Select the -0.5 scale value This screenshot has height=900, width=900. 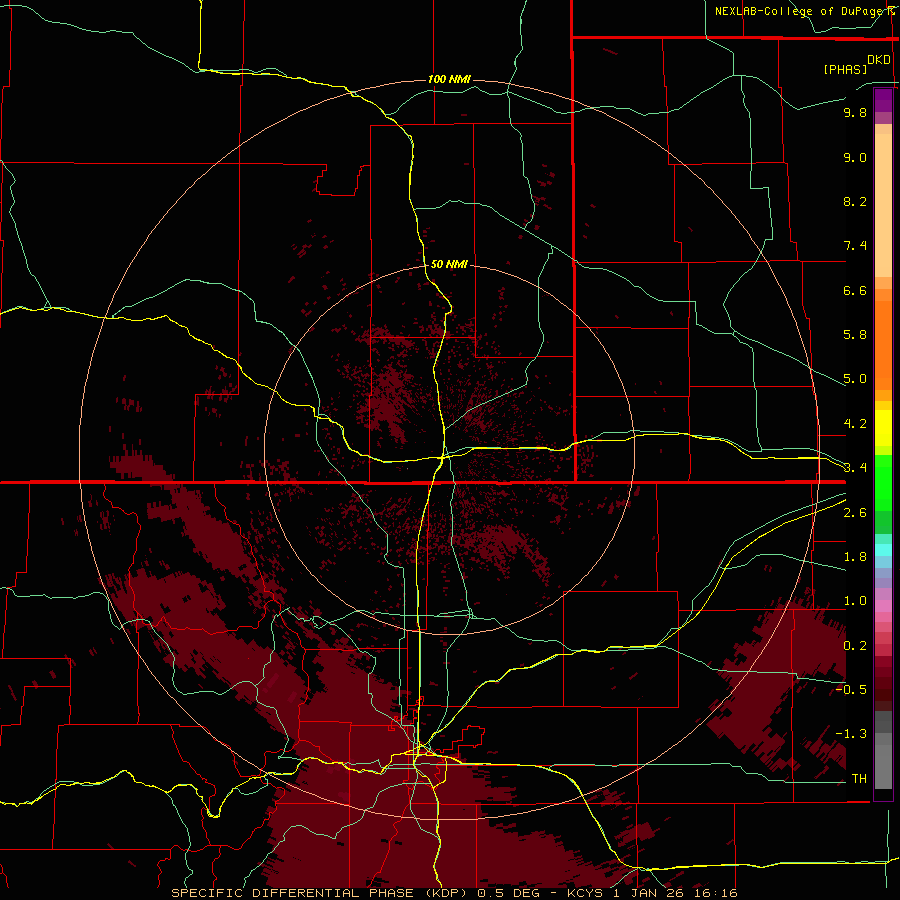click(851, 690)
